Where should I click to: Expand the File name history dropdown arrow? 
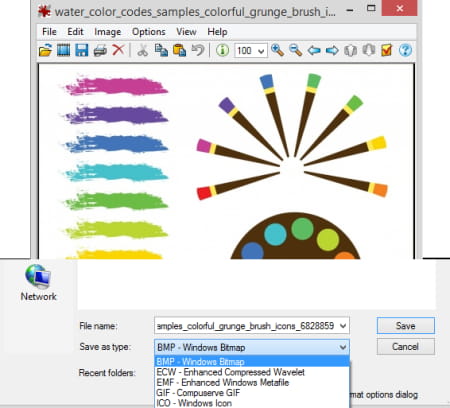click(x=343, y=326)
